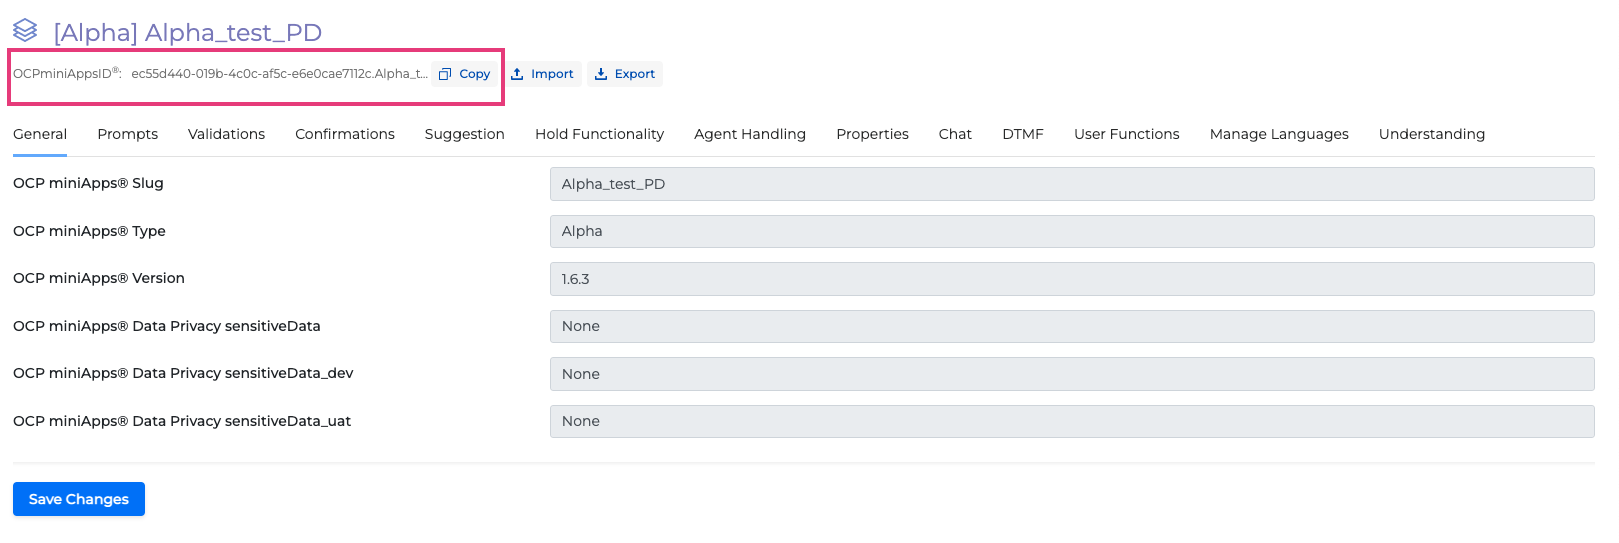Click the Import upload arrow icon
This screenshot has height=543, width=1619.
pyautogui.click(x=517, y=74)
